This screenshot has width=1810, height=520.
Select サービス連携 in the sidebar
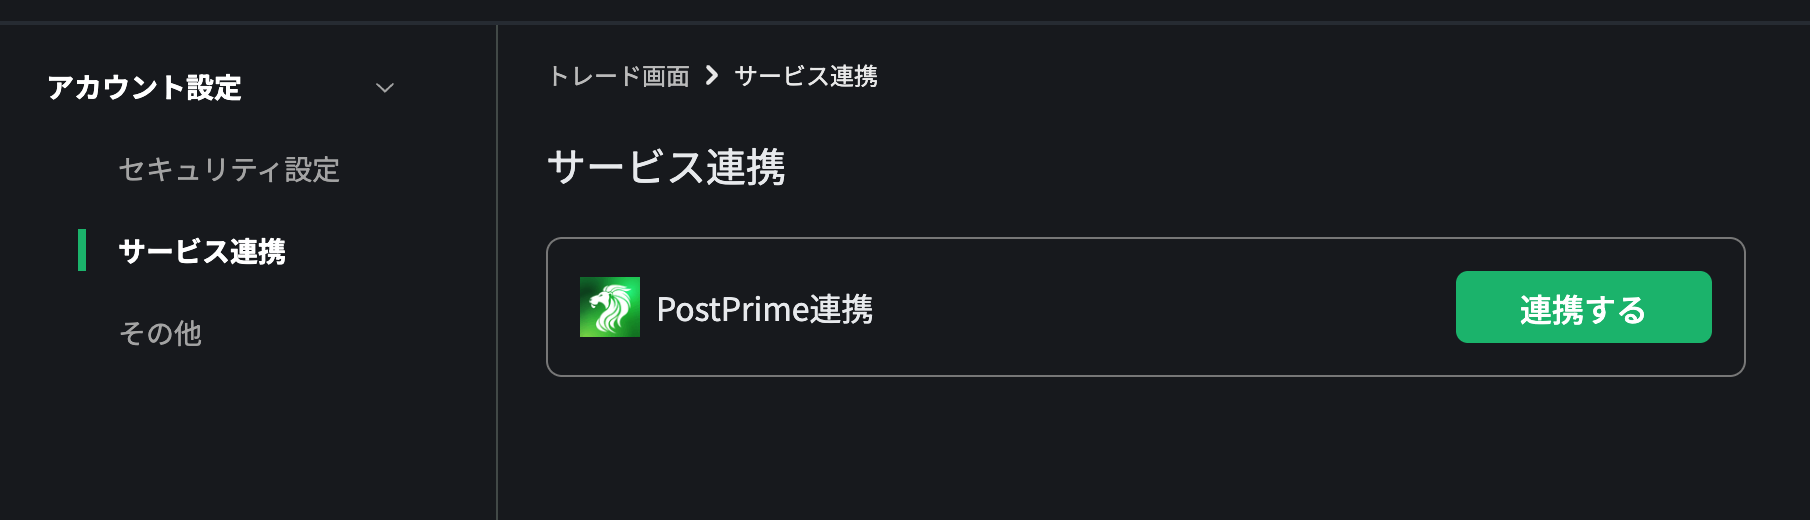202,251
